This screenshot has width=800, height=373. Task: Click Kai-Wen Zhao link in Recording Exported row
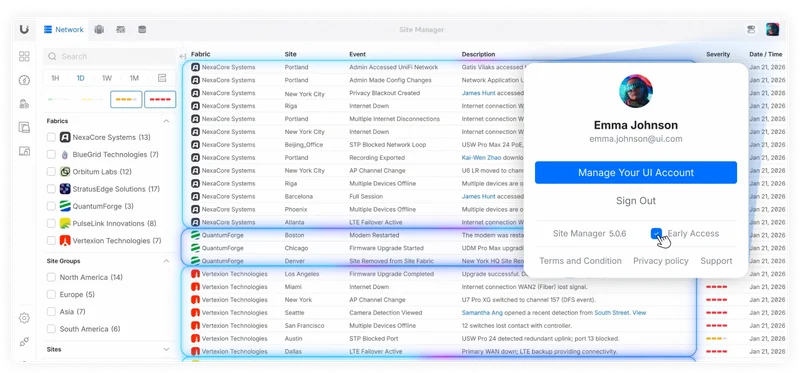[482, 158]
